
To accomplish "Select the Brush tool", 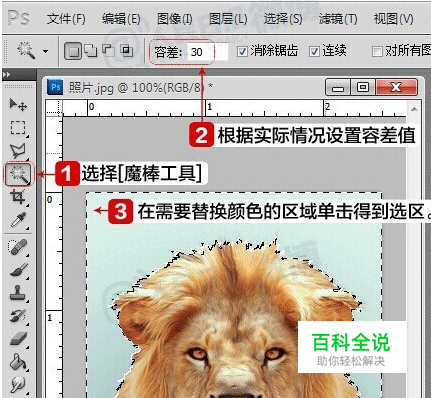I will tap(18, 270).
